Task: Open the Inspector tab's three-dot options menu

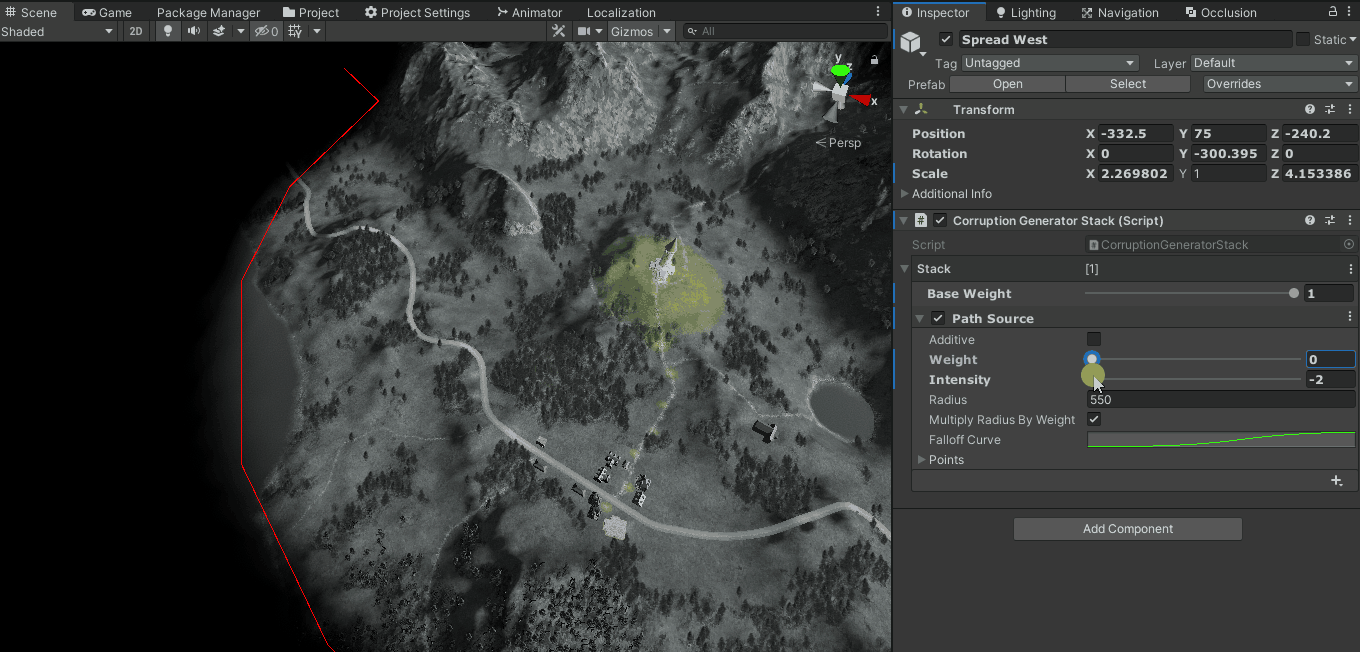Action: click(x=1349, y=12)
